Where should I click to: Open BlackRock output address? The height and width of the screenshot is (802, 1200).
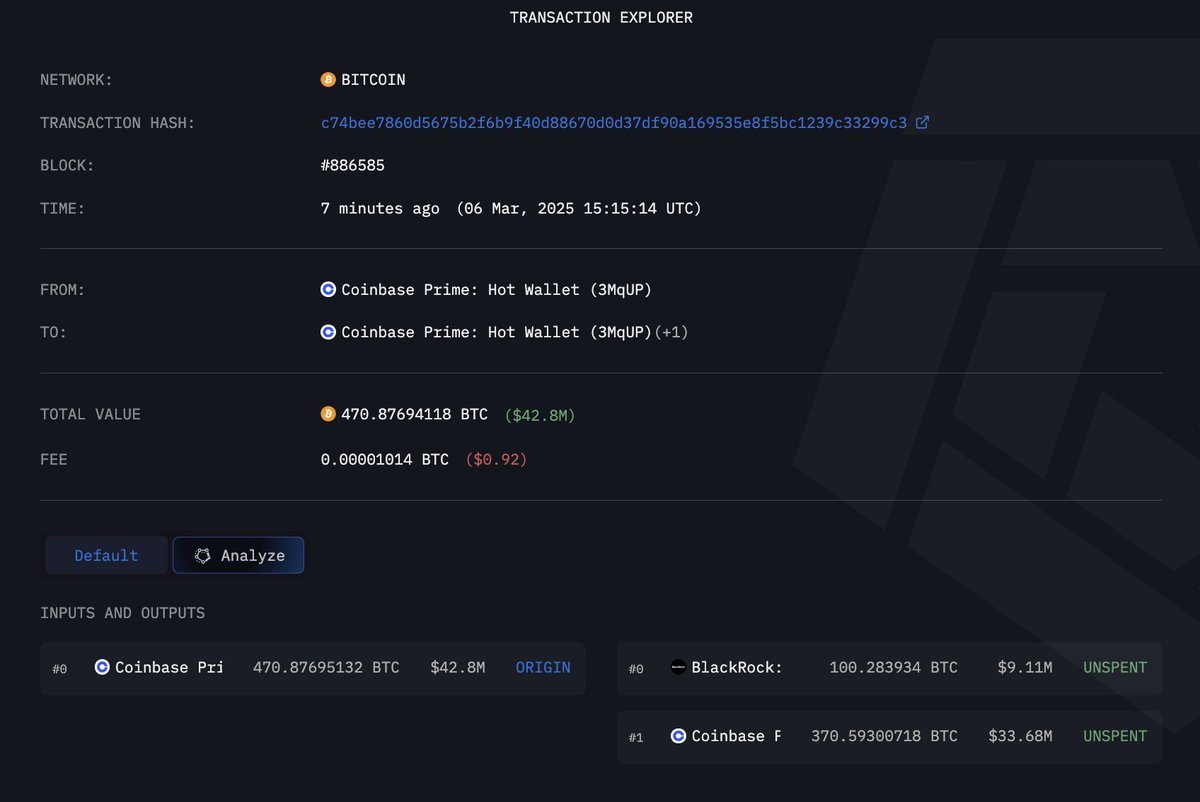(737, 667)
